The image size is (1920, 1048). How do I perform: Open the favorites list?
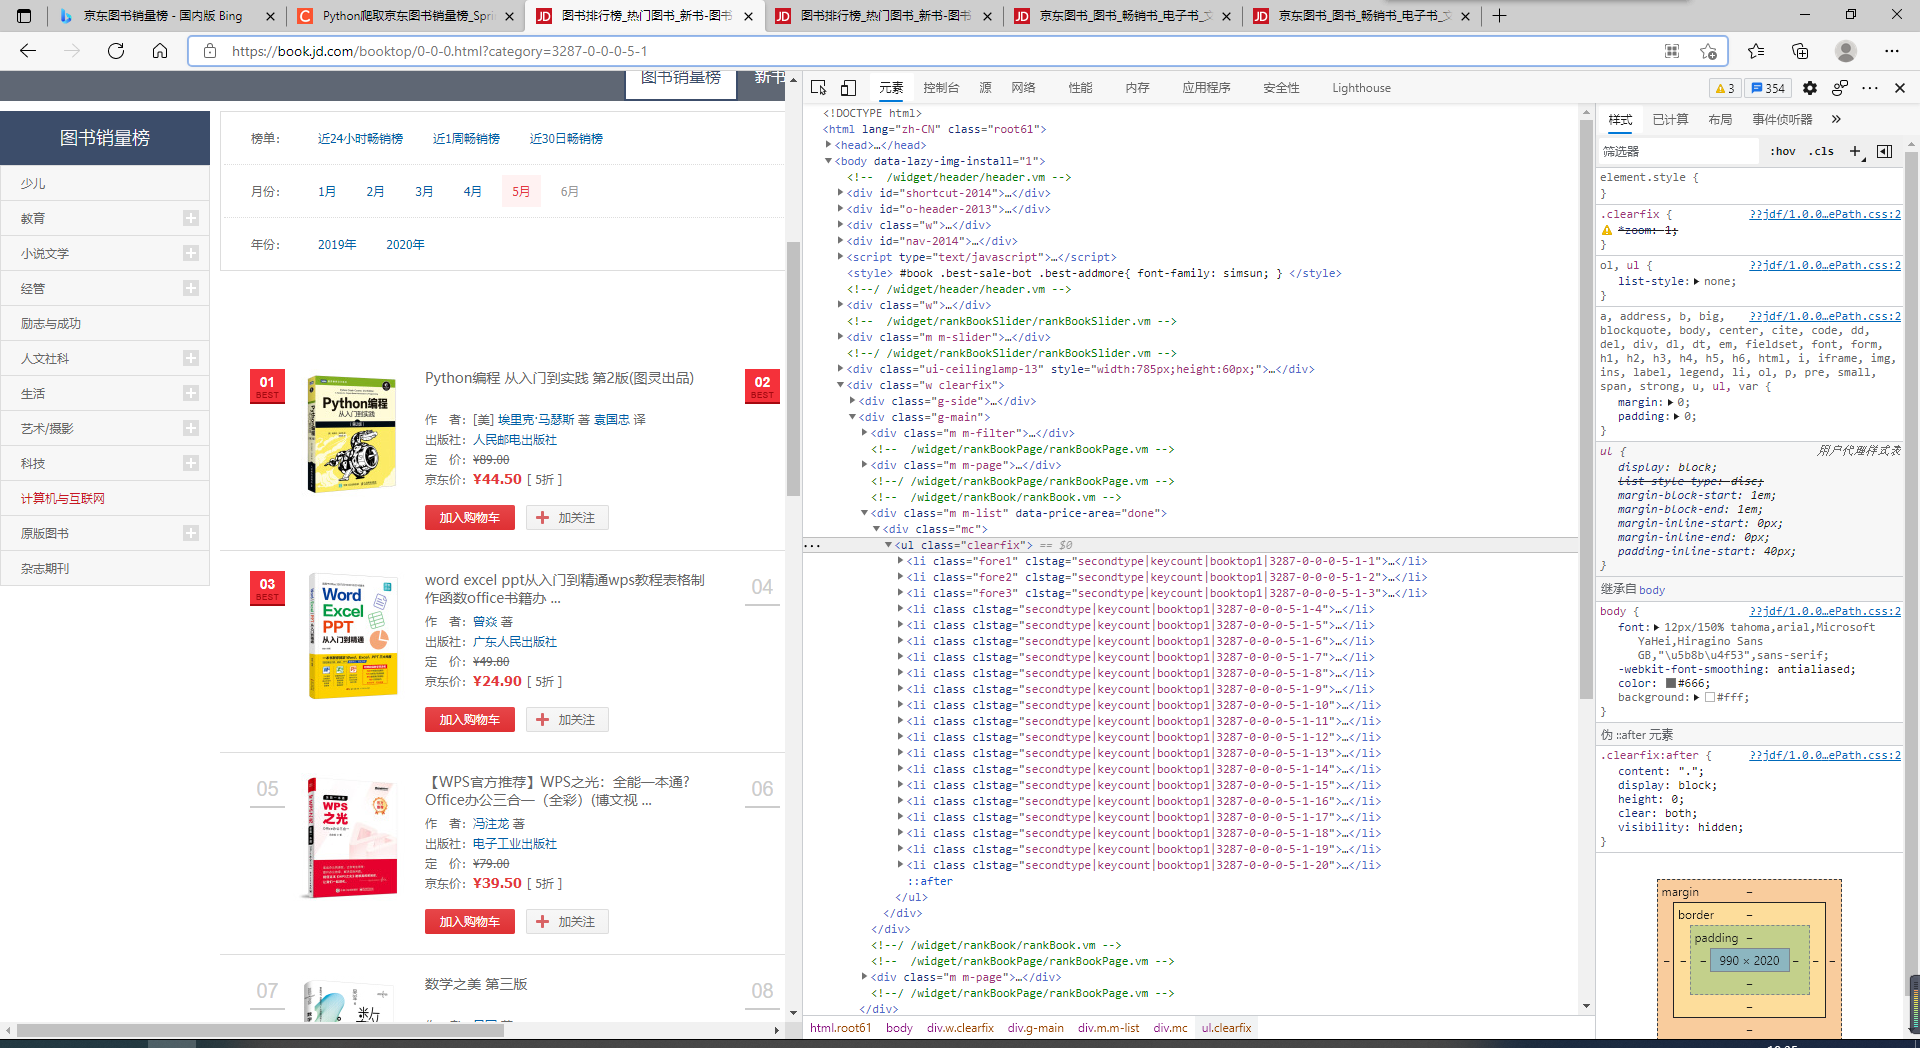click(x=1756, y=51)
